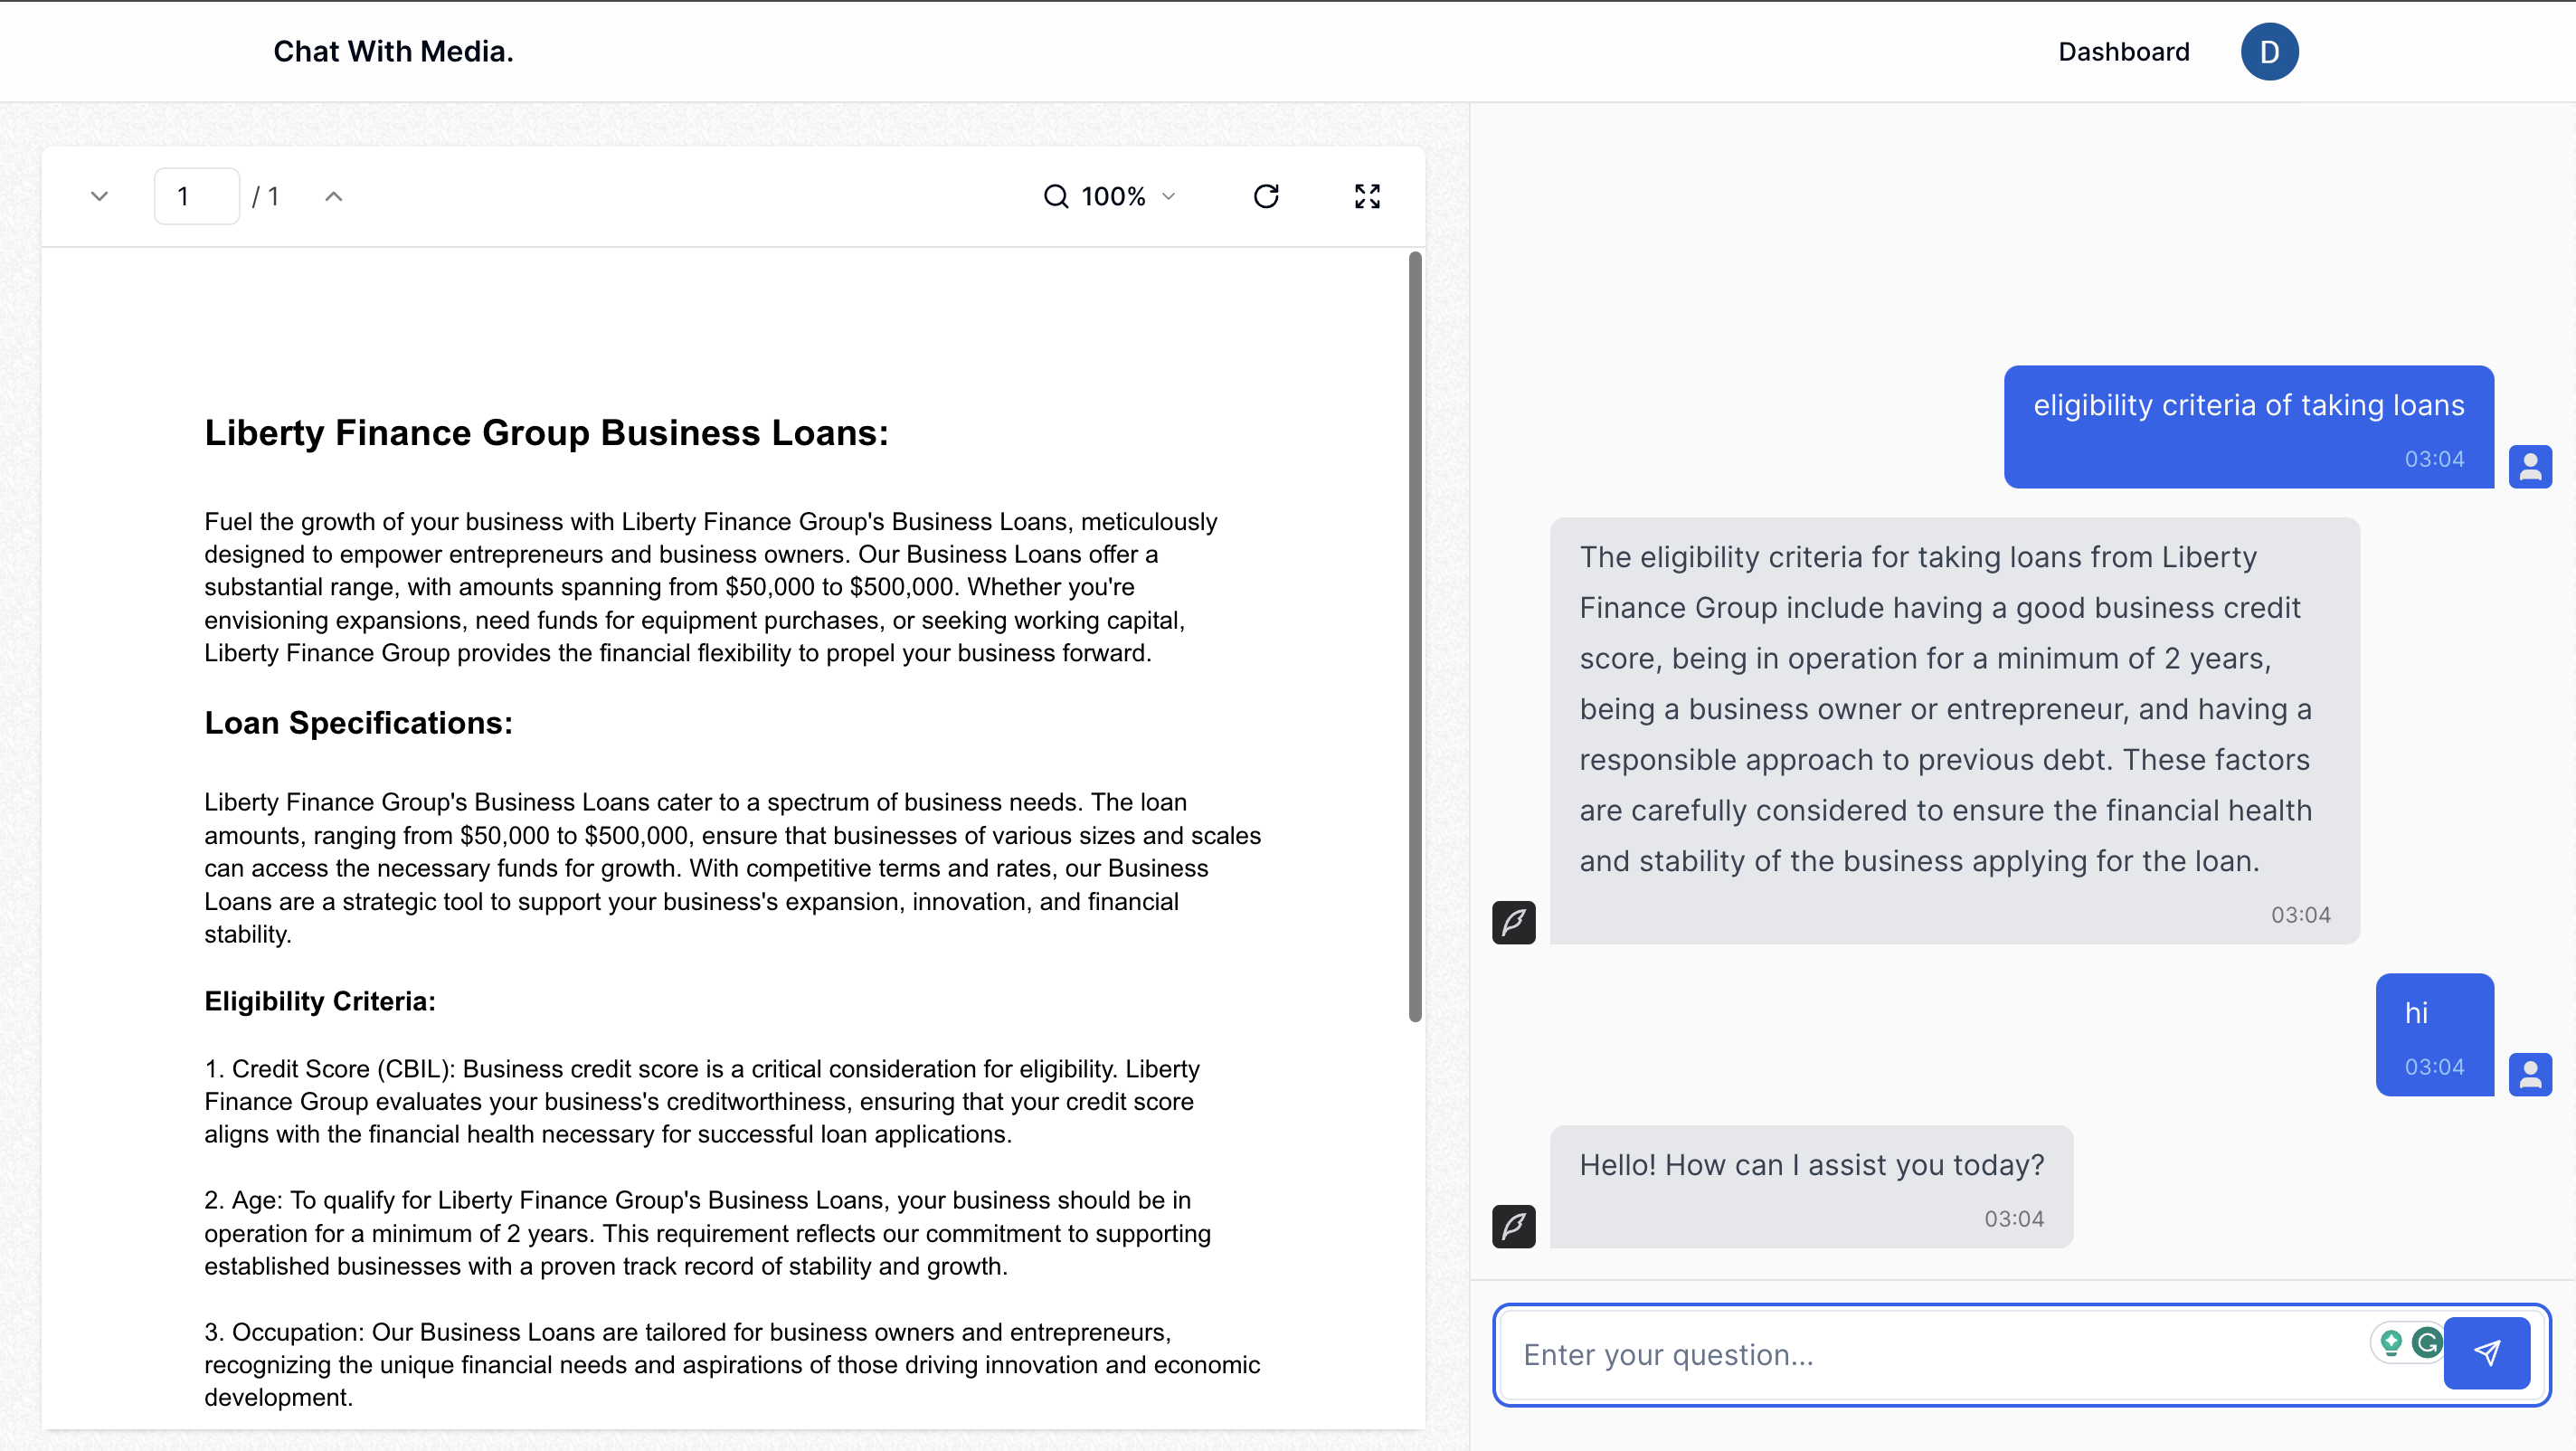This screenshot has height=1451, width=2576.
Task: Click user avatar beside hi message
Action: (x=2530, y=1074)
